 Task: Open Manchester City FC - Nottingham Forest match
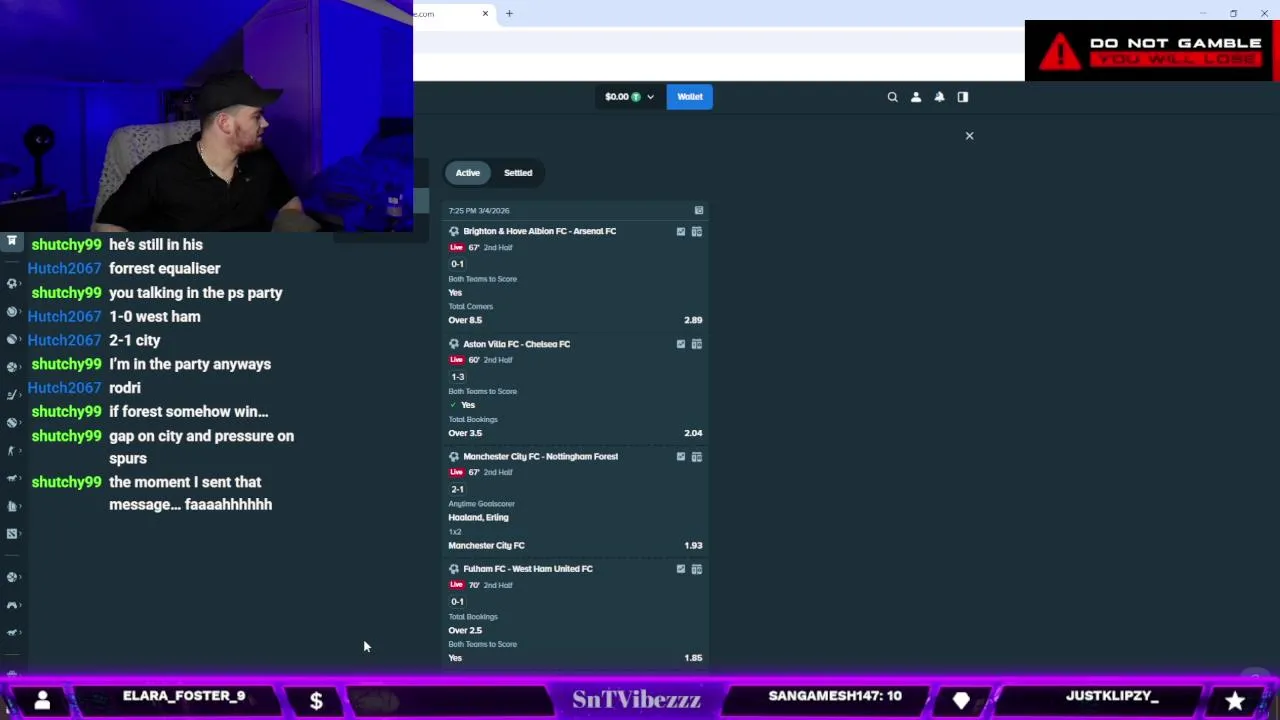click(540, 456)
